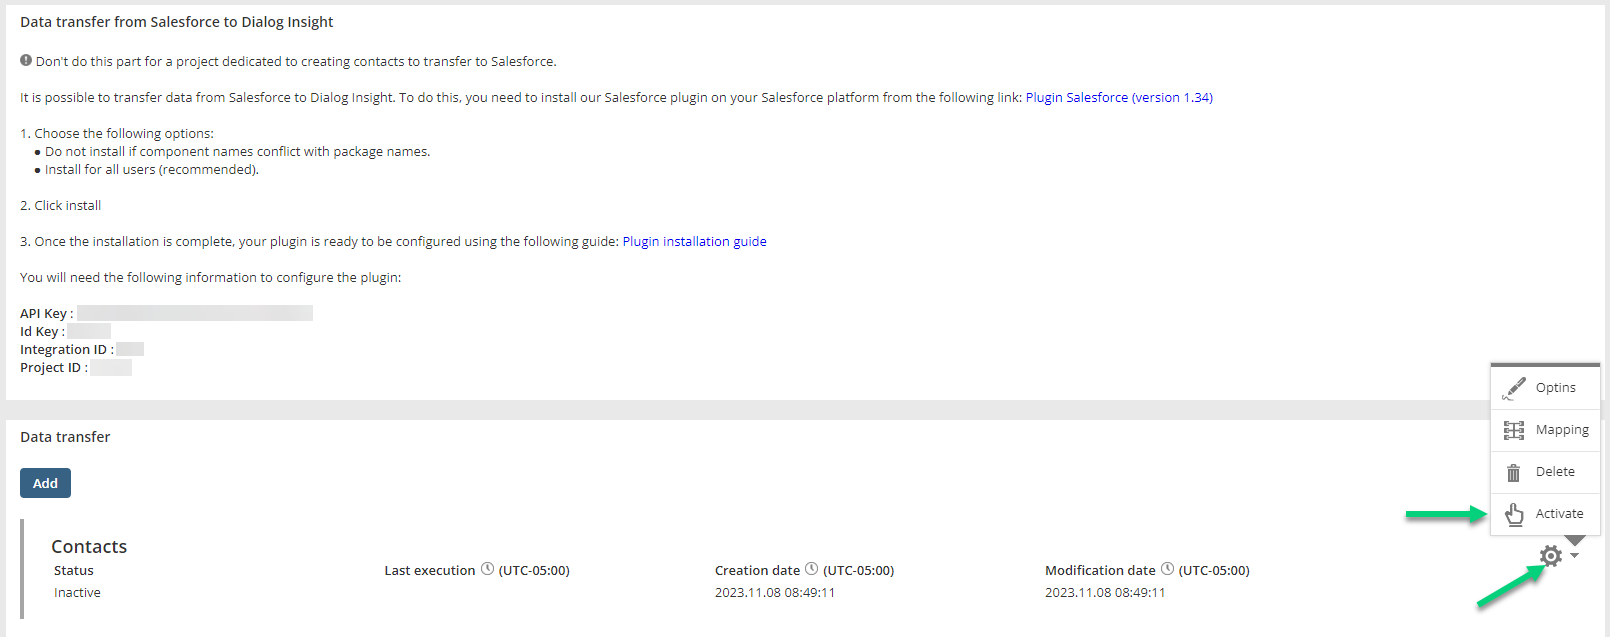Click clock icon next to Creation date
1610x637 pixels.
tap(811, 569)
